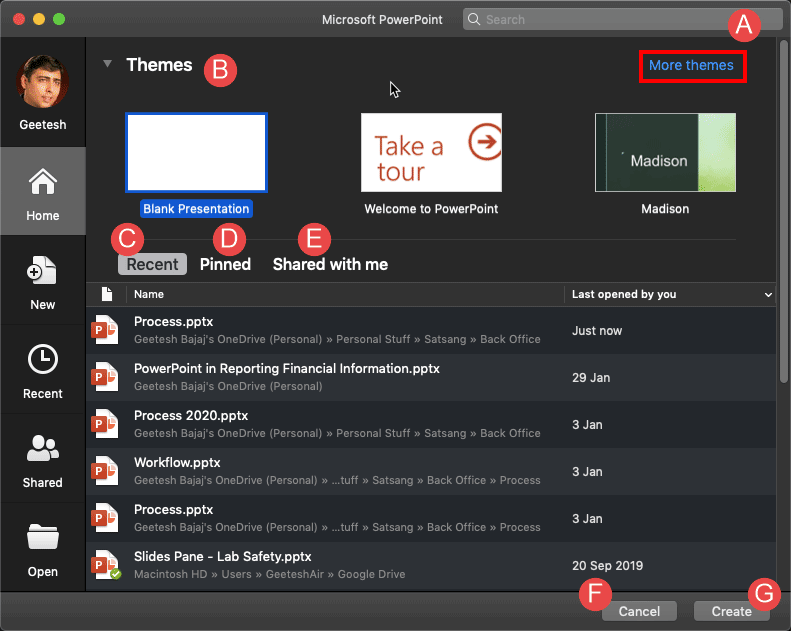Click the Open folder icon in sidebar

[42, 536]
